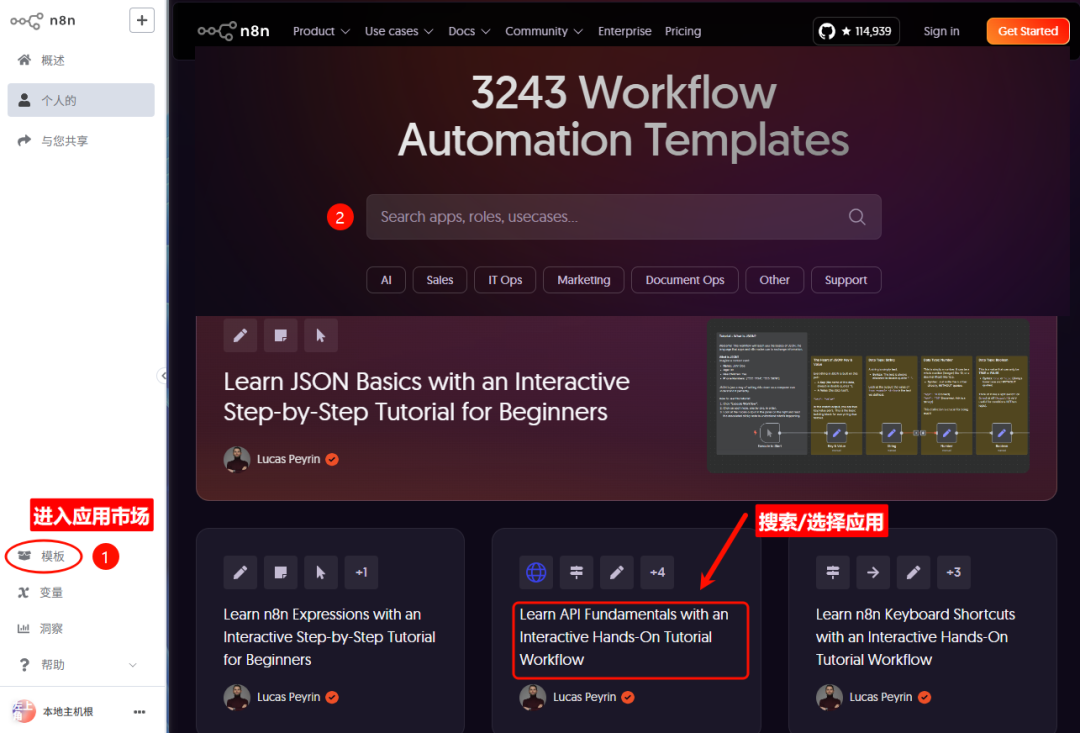Click globe icon on API Fundamentals card
The image size is (1080, 733).
[536, 572]
